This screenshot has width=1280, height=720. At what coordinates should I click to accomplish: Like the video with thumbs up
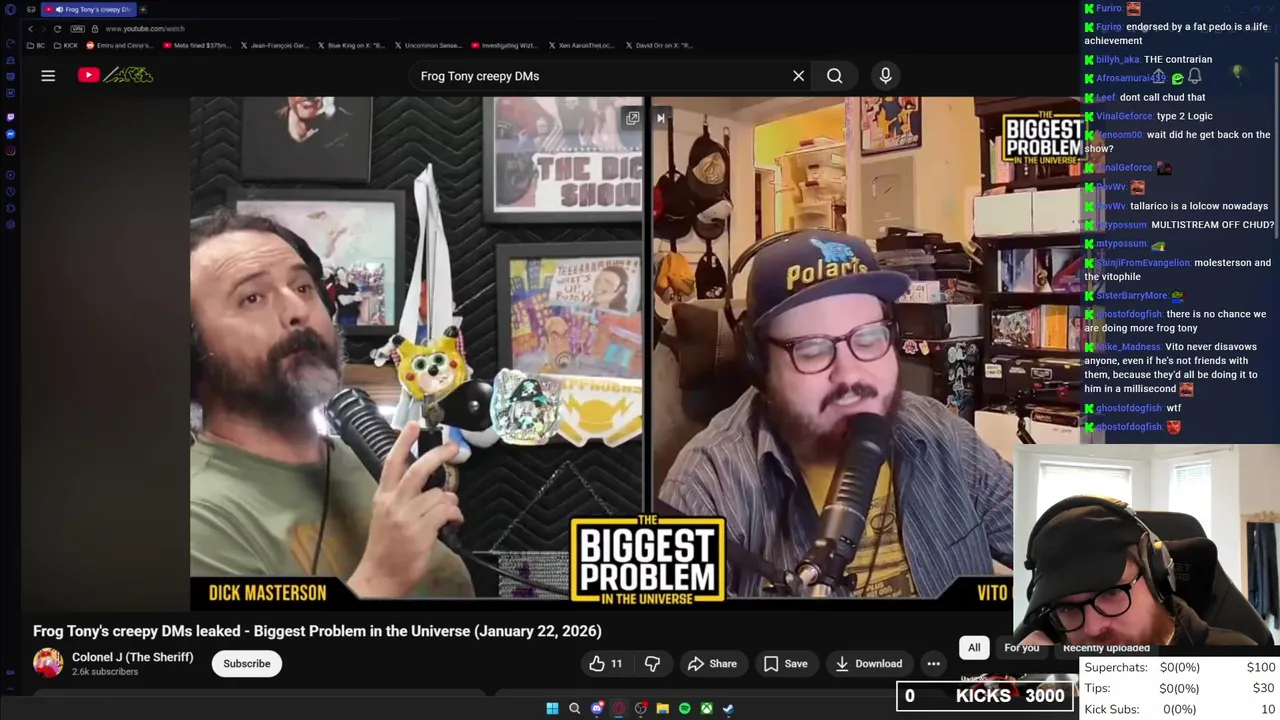606,664
